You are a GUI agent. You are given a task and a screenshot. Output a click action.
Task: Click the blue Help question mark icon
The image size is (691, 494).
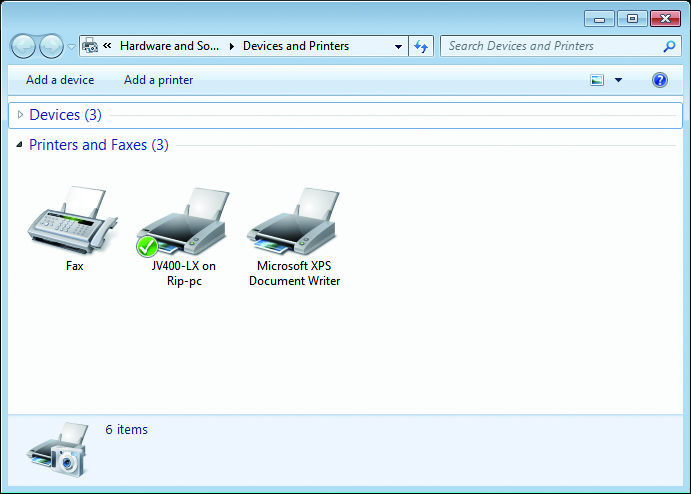(x=660, y=80)
